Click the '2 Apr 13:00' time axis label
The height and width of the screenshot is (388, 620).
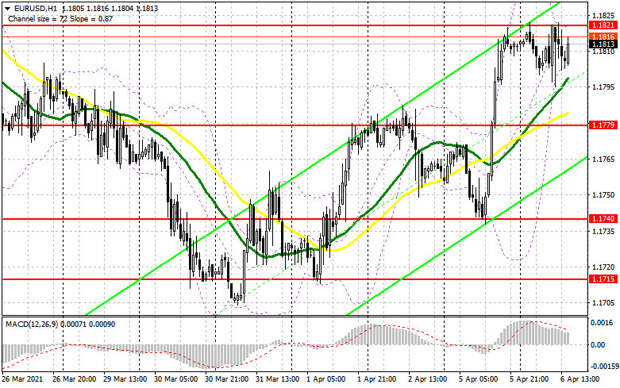coord(428,379)
